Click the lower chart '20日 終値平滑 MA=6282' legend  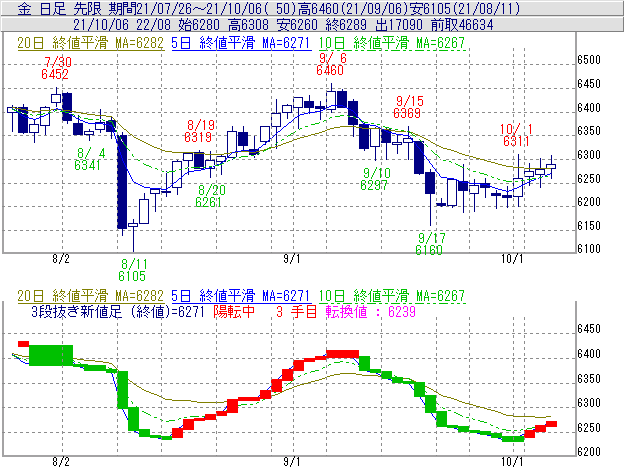pos(90,296)
